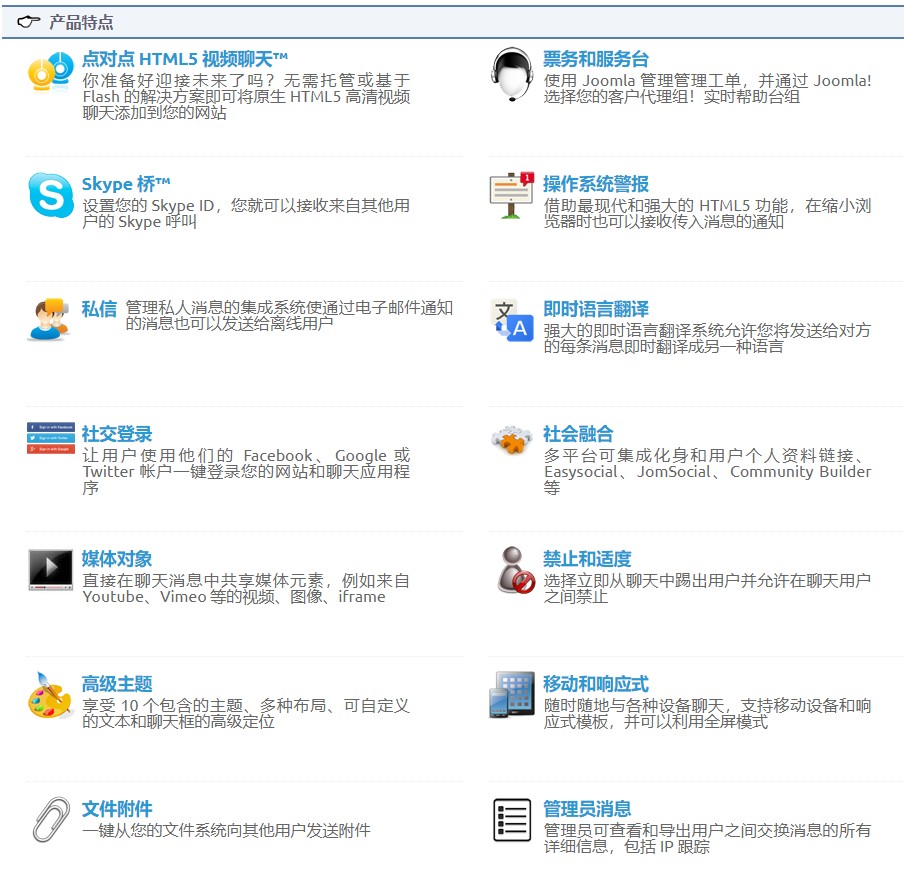Click description starting 享受 10 个包含的主题

click(246, 713)
